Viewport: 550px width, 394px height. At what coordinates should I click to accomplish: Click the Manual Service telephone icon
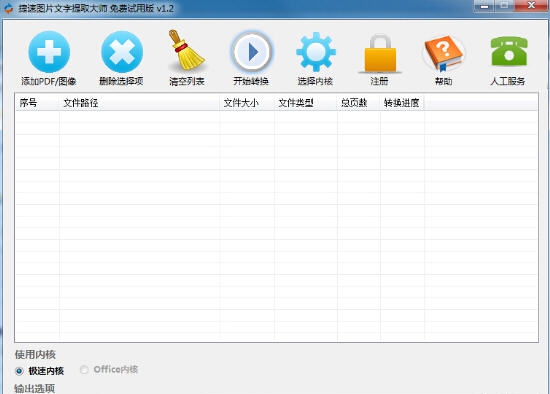pyautogui.click(x=509, y=52)
